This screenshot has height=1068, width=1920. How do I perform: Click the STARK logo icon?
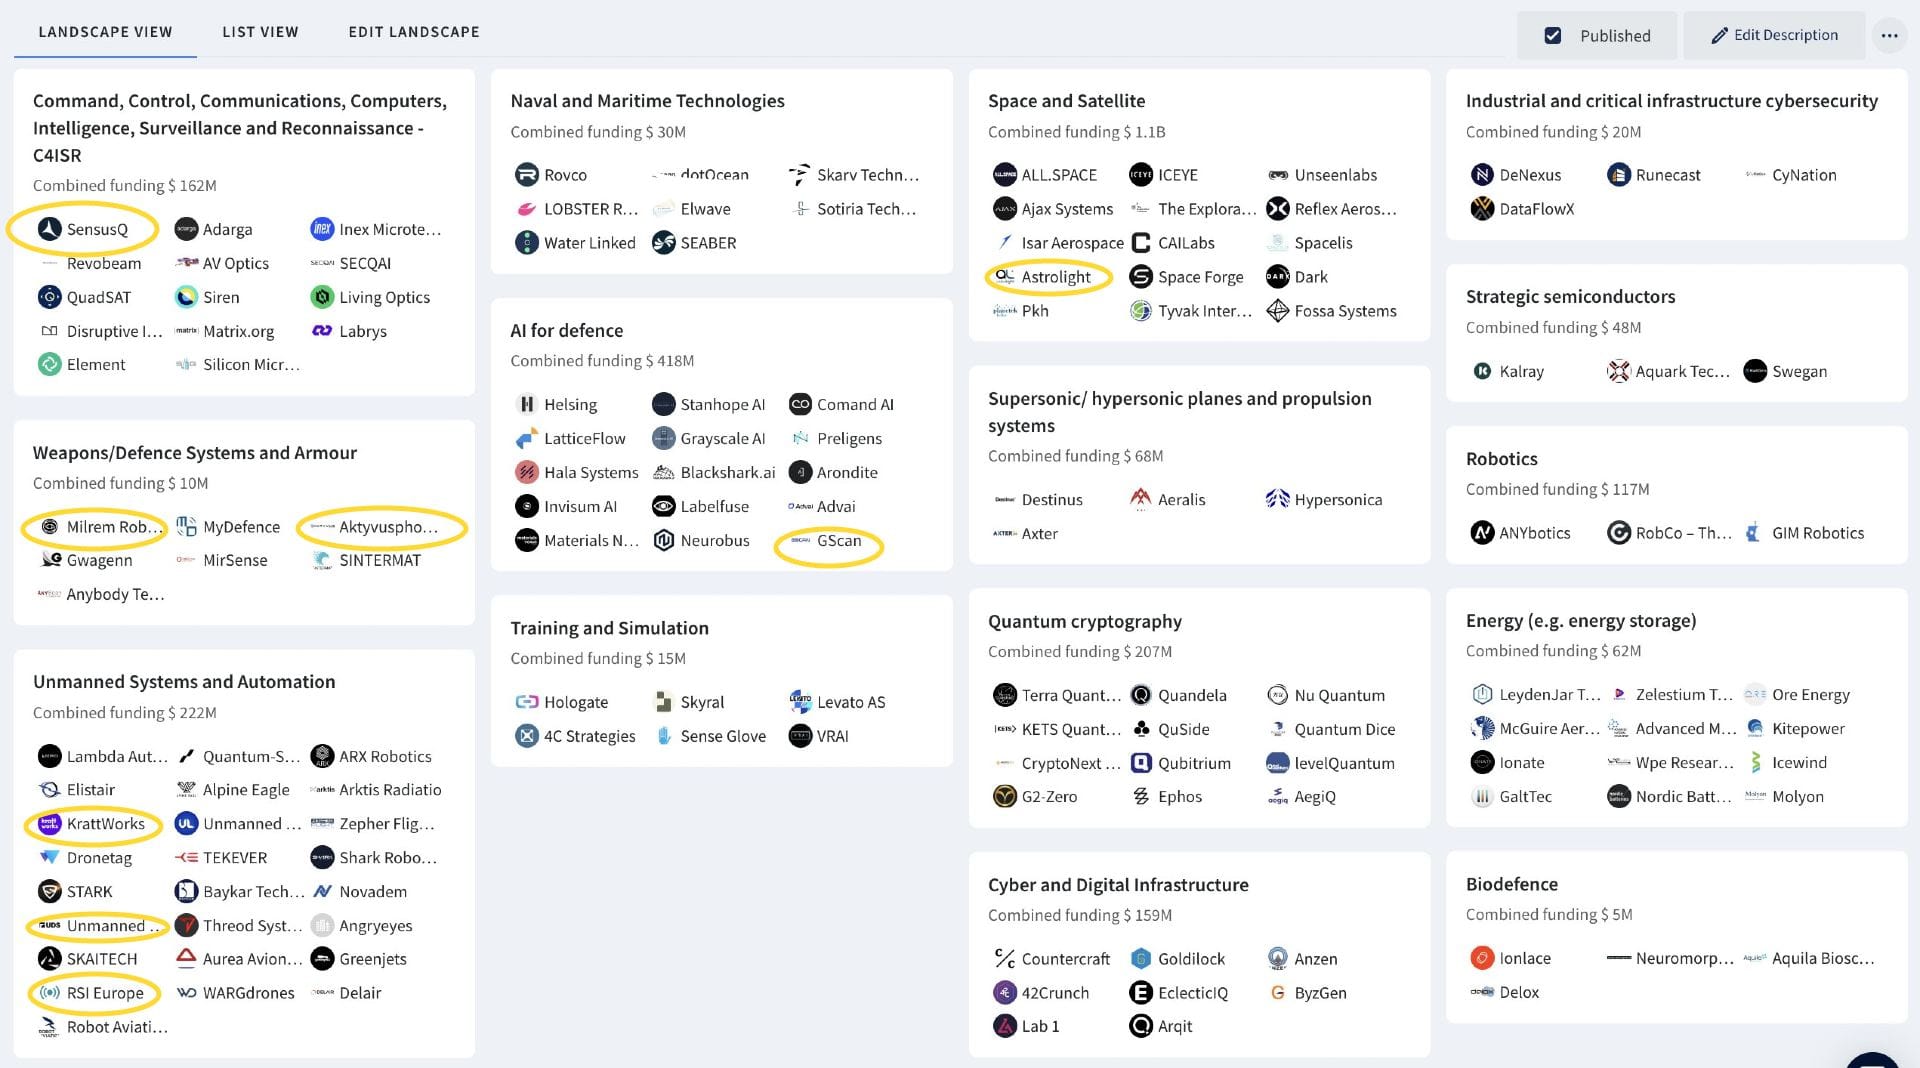pyautogui.click(x=50, y=892)
